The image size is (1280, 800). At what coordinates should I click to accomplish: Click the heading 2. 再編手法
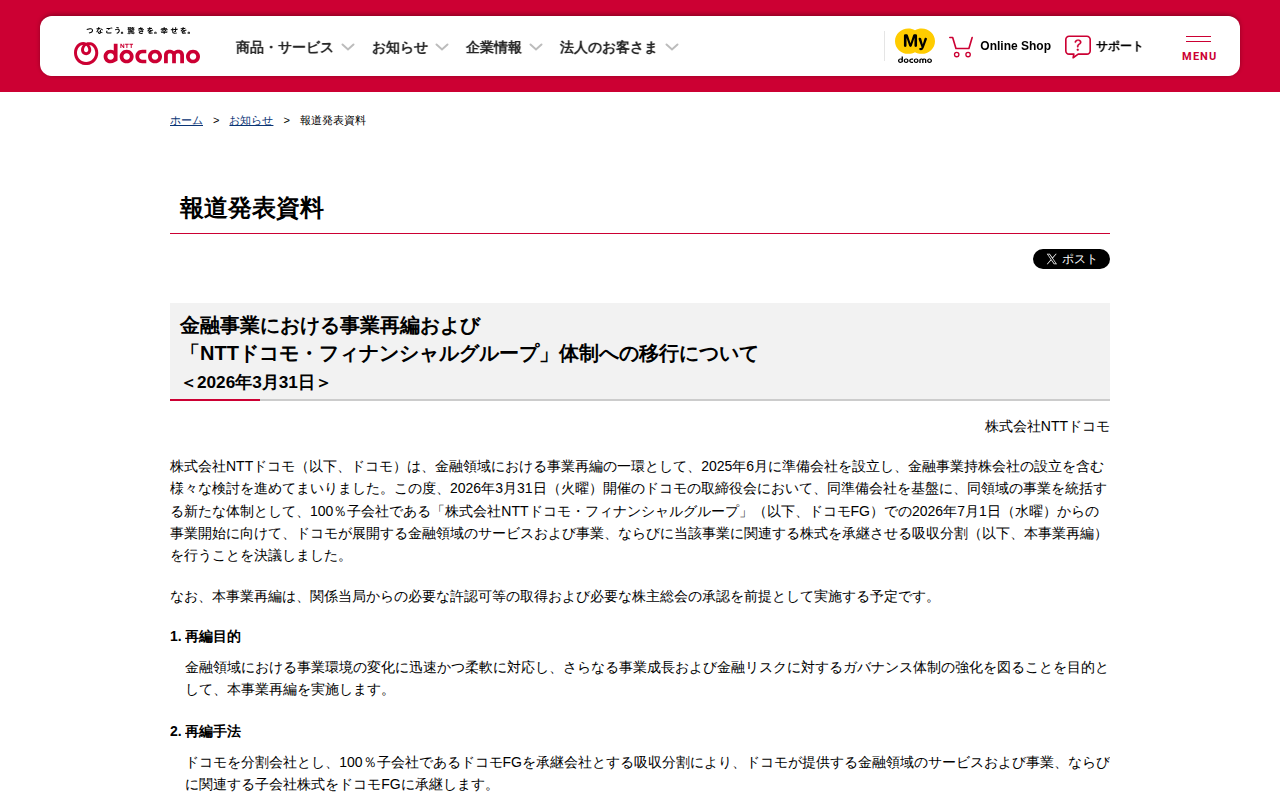[x=205, y=731]
